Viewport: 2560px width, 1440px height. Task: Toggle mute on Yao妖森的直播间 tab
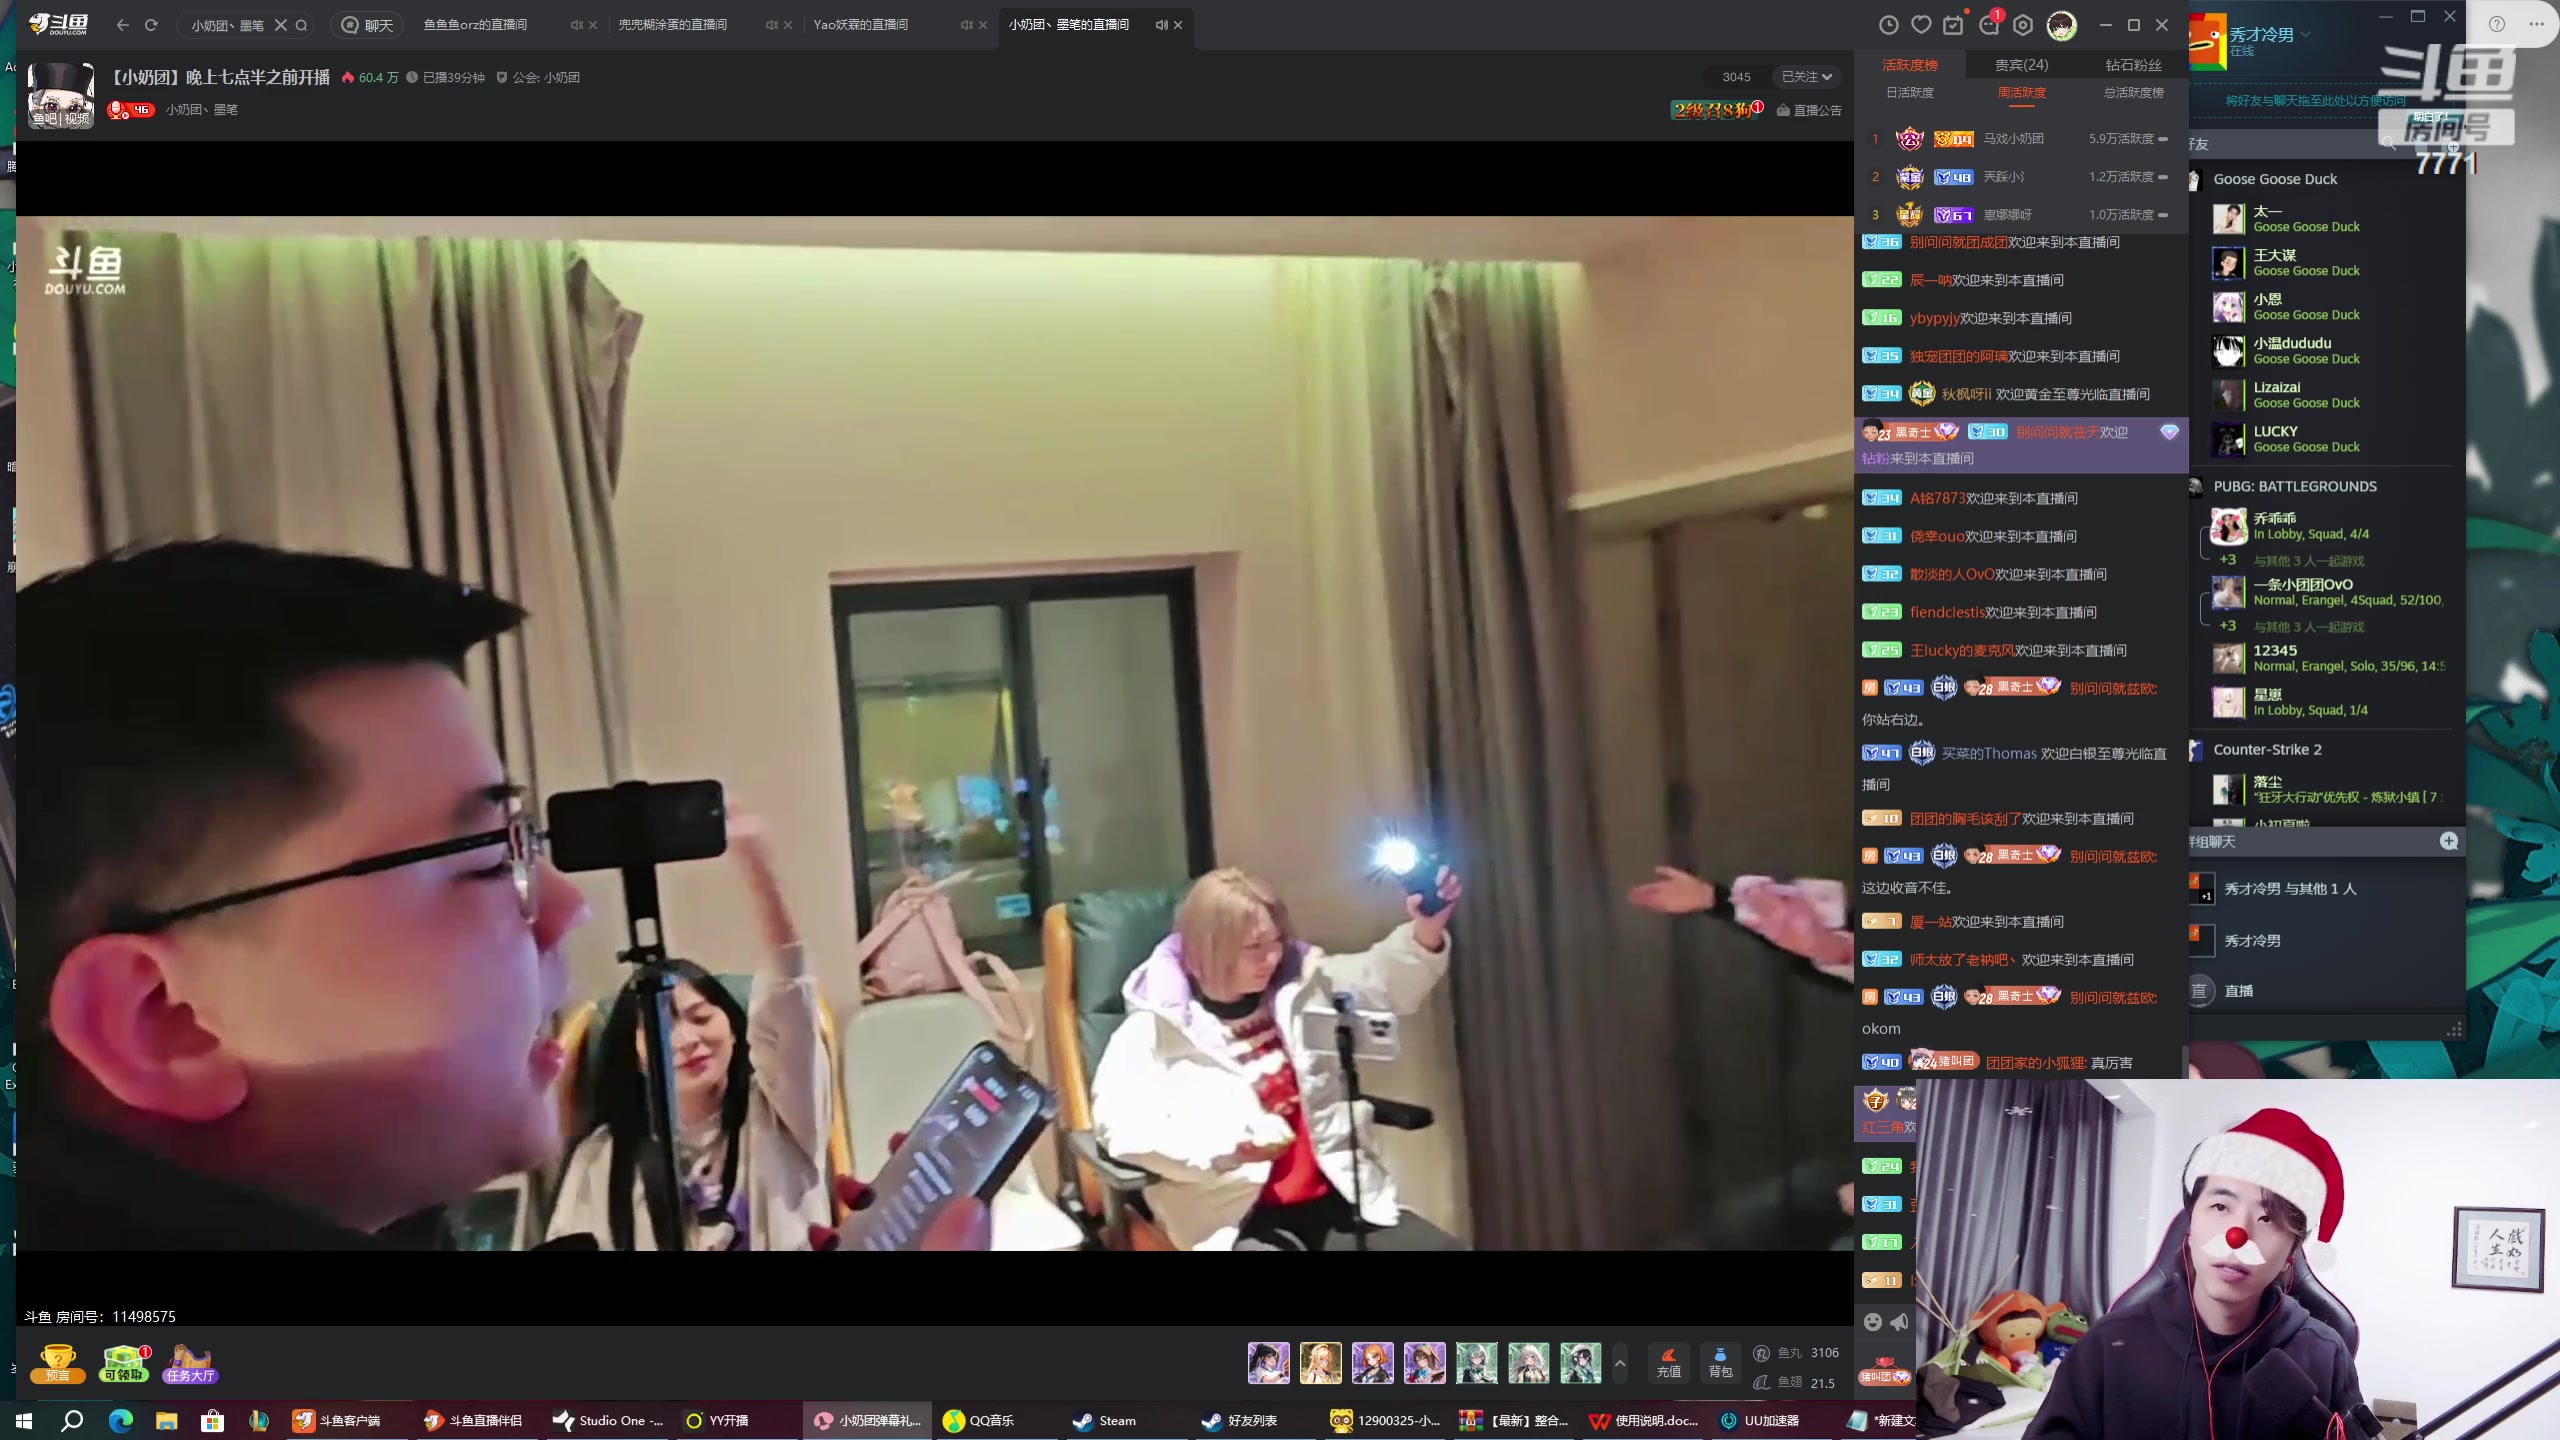(x=965, y=25)
